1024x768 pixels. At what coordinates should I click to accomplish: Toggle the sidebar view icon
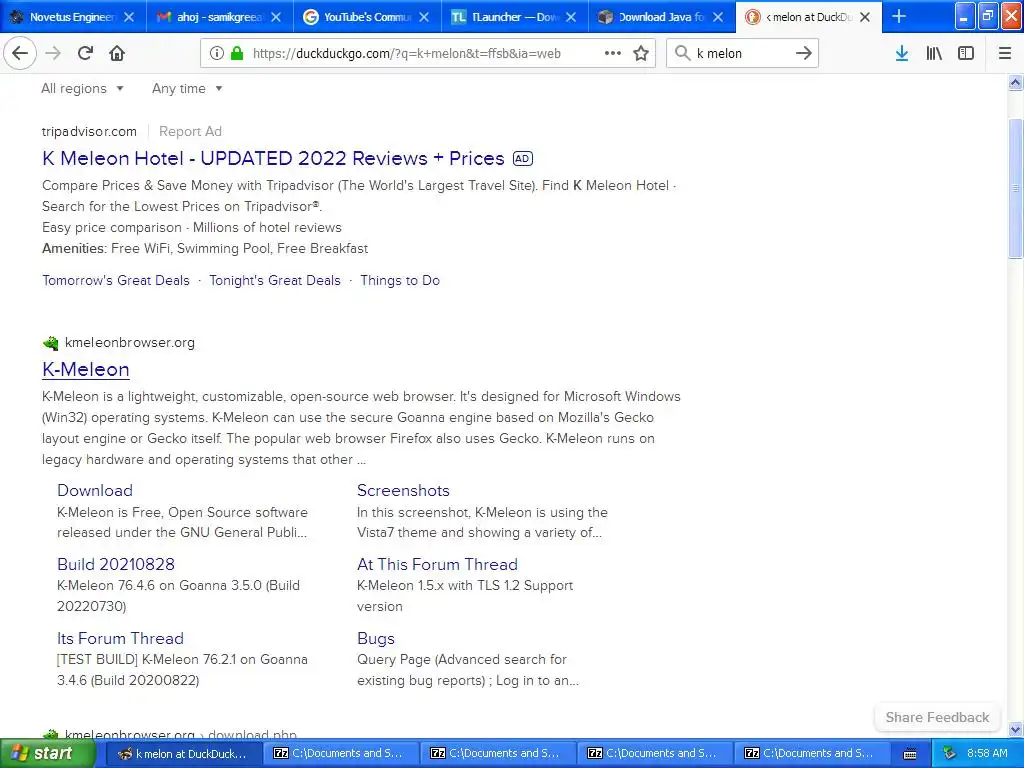coord(966,53)
